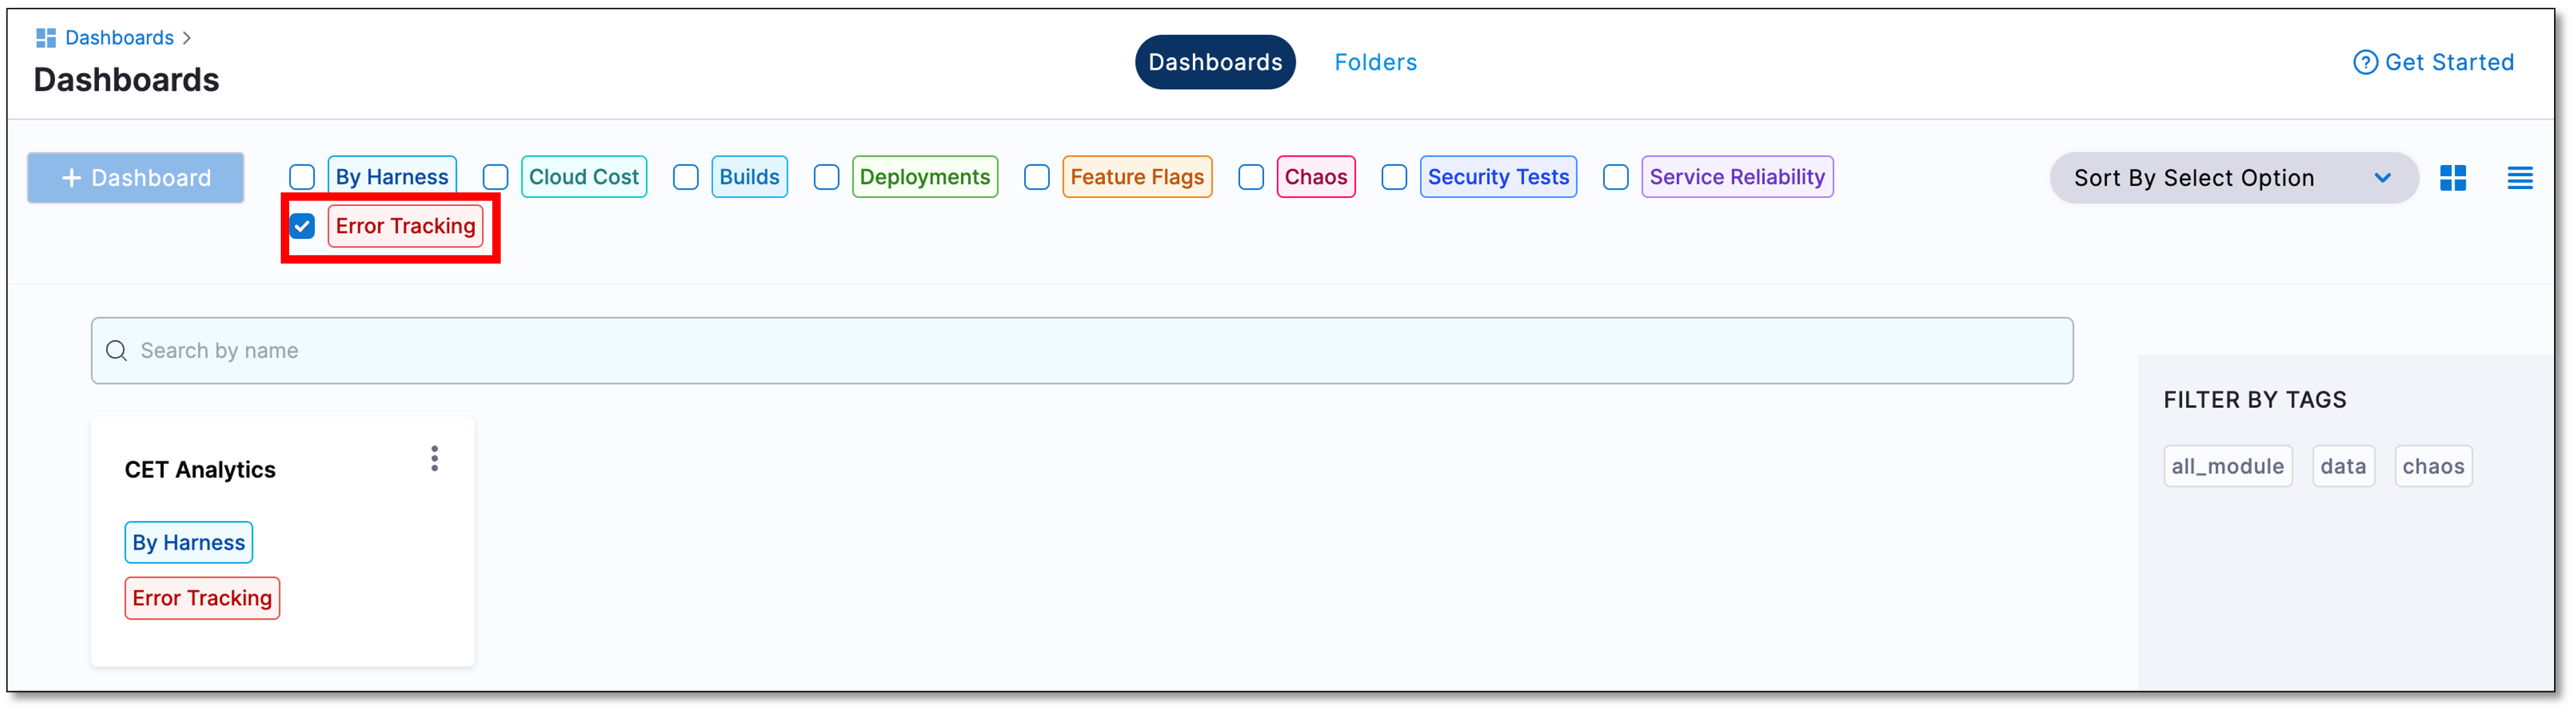Viewport: 2576px width, 712px height.
Task: Uncheck the Error Tracking filter checkbox
Action: coord(302,226)
